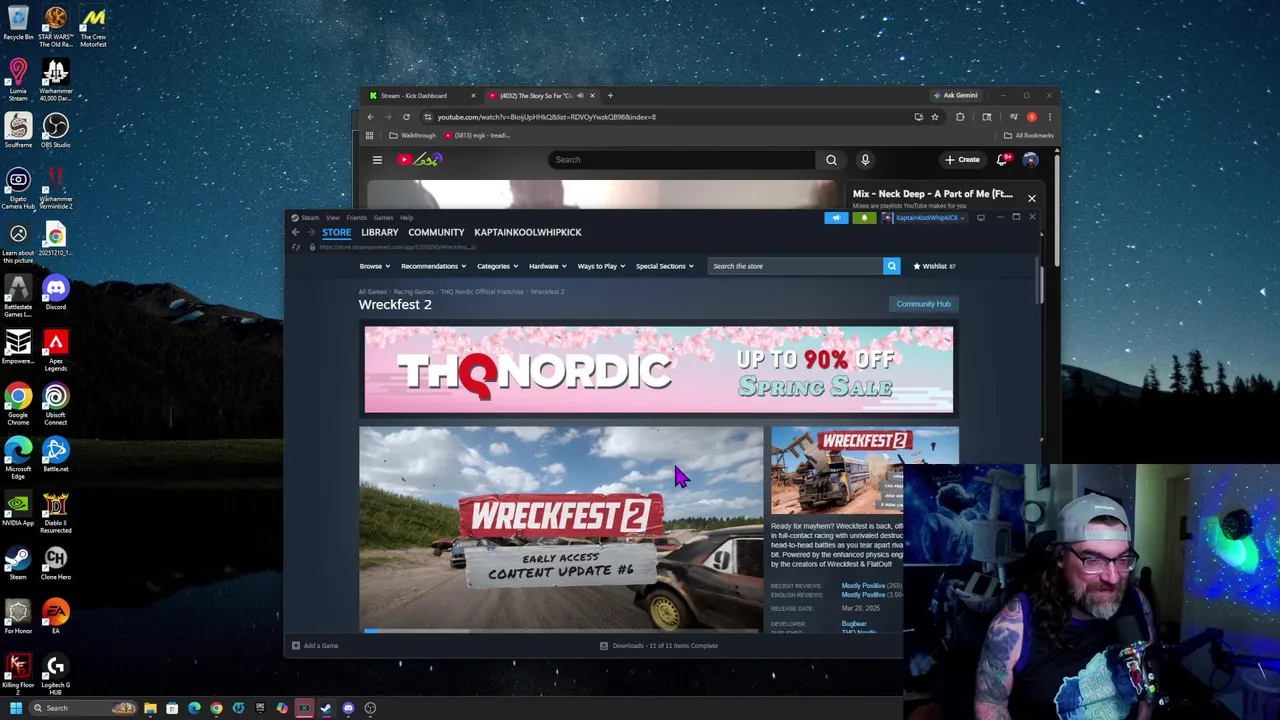Bookmark page with Chrome star icon
The image size is (1280, 720).
click(x=935, y=117)
